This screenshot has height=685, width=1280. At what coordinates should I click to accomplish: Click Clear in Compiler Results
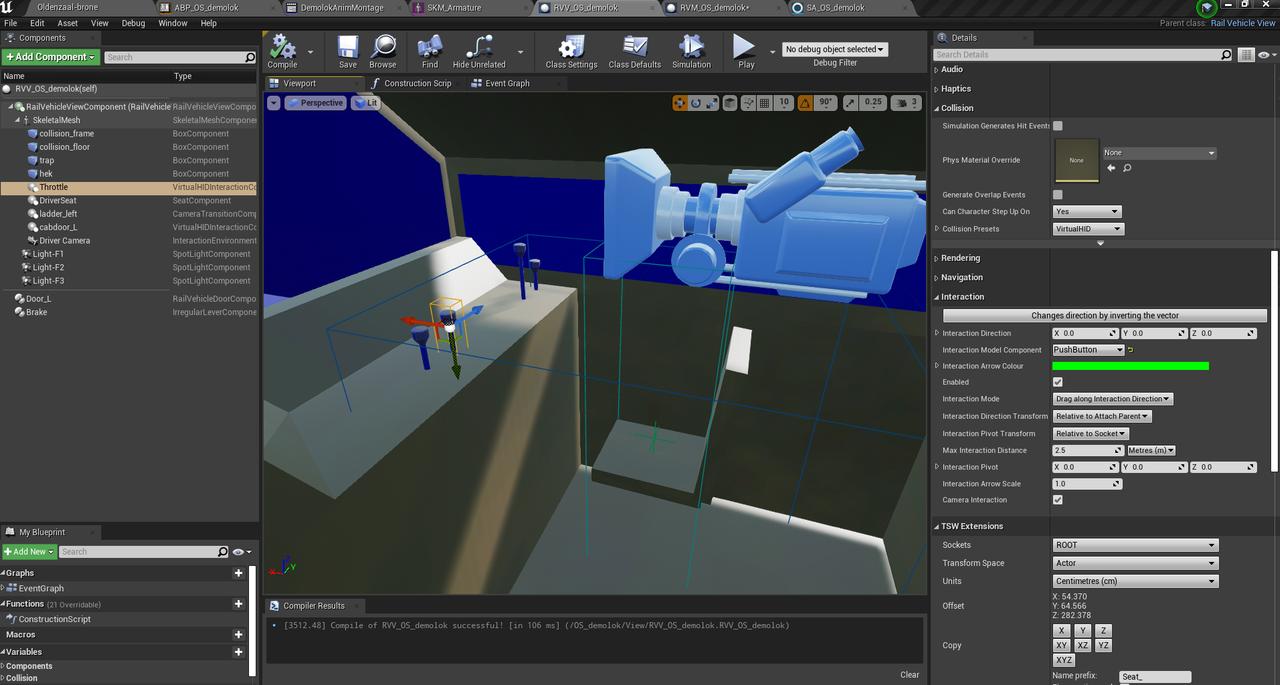(909, 675)
